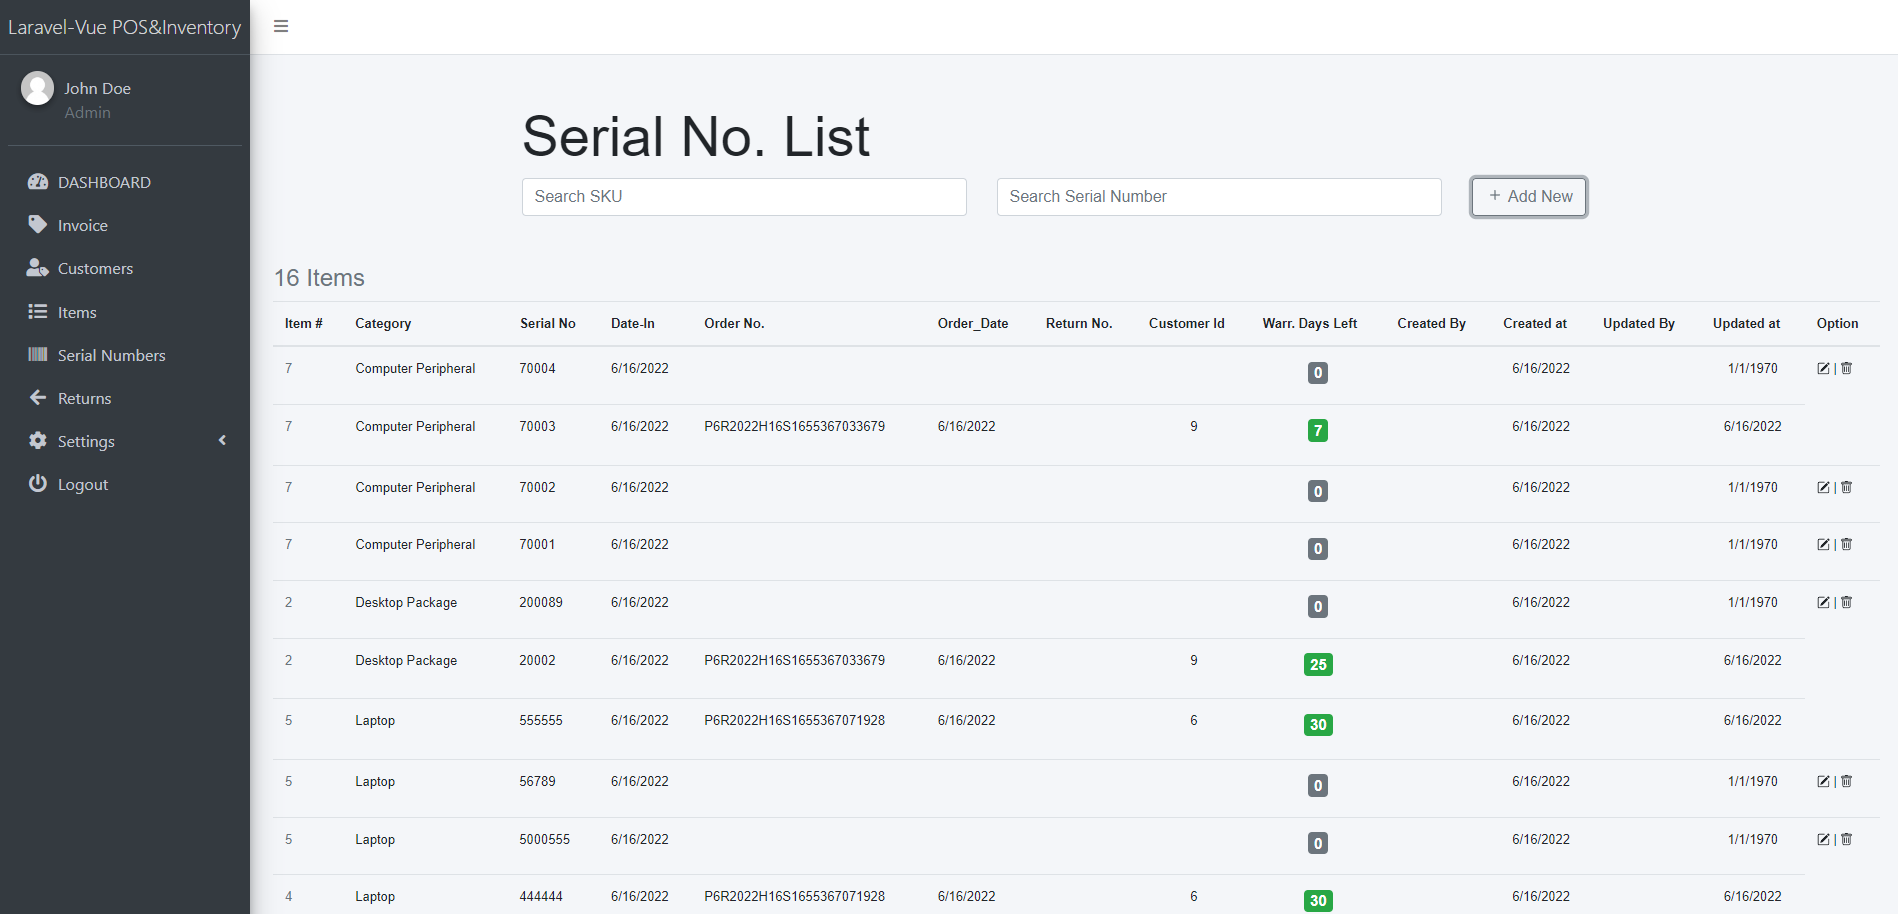Click the Updated at column header
Screen dimensions: 1898x914
pyautogui.click(x=1746, y=323)
